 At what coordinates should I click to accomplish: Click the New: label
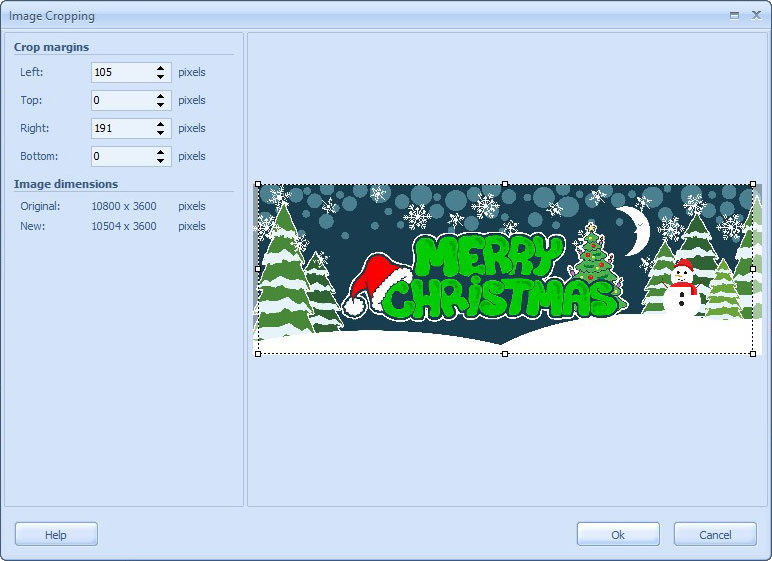click(x=32, y=226)
